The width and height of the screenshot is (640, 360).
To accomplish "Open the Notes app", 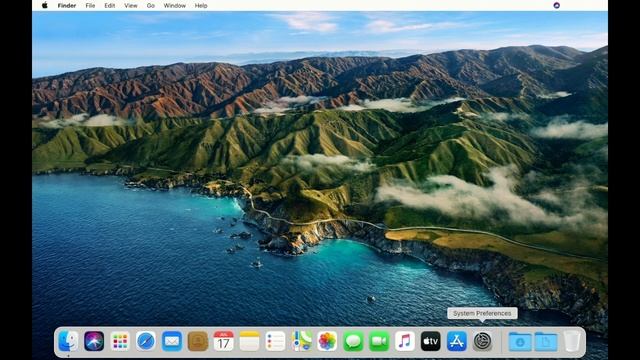I will coord(249,341).
